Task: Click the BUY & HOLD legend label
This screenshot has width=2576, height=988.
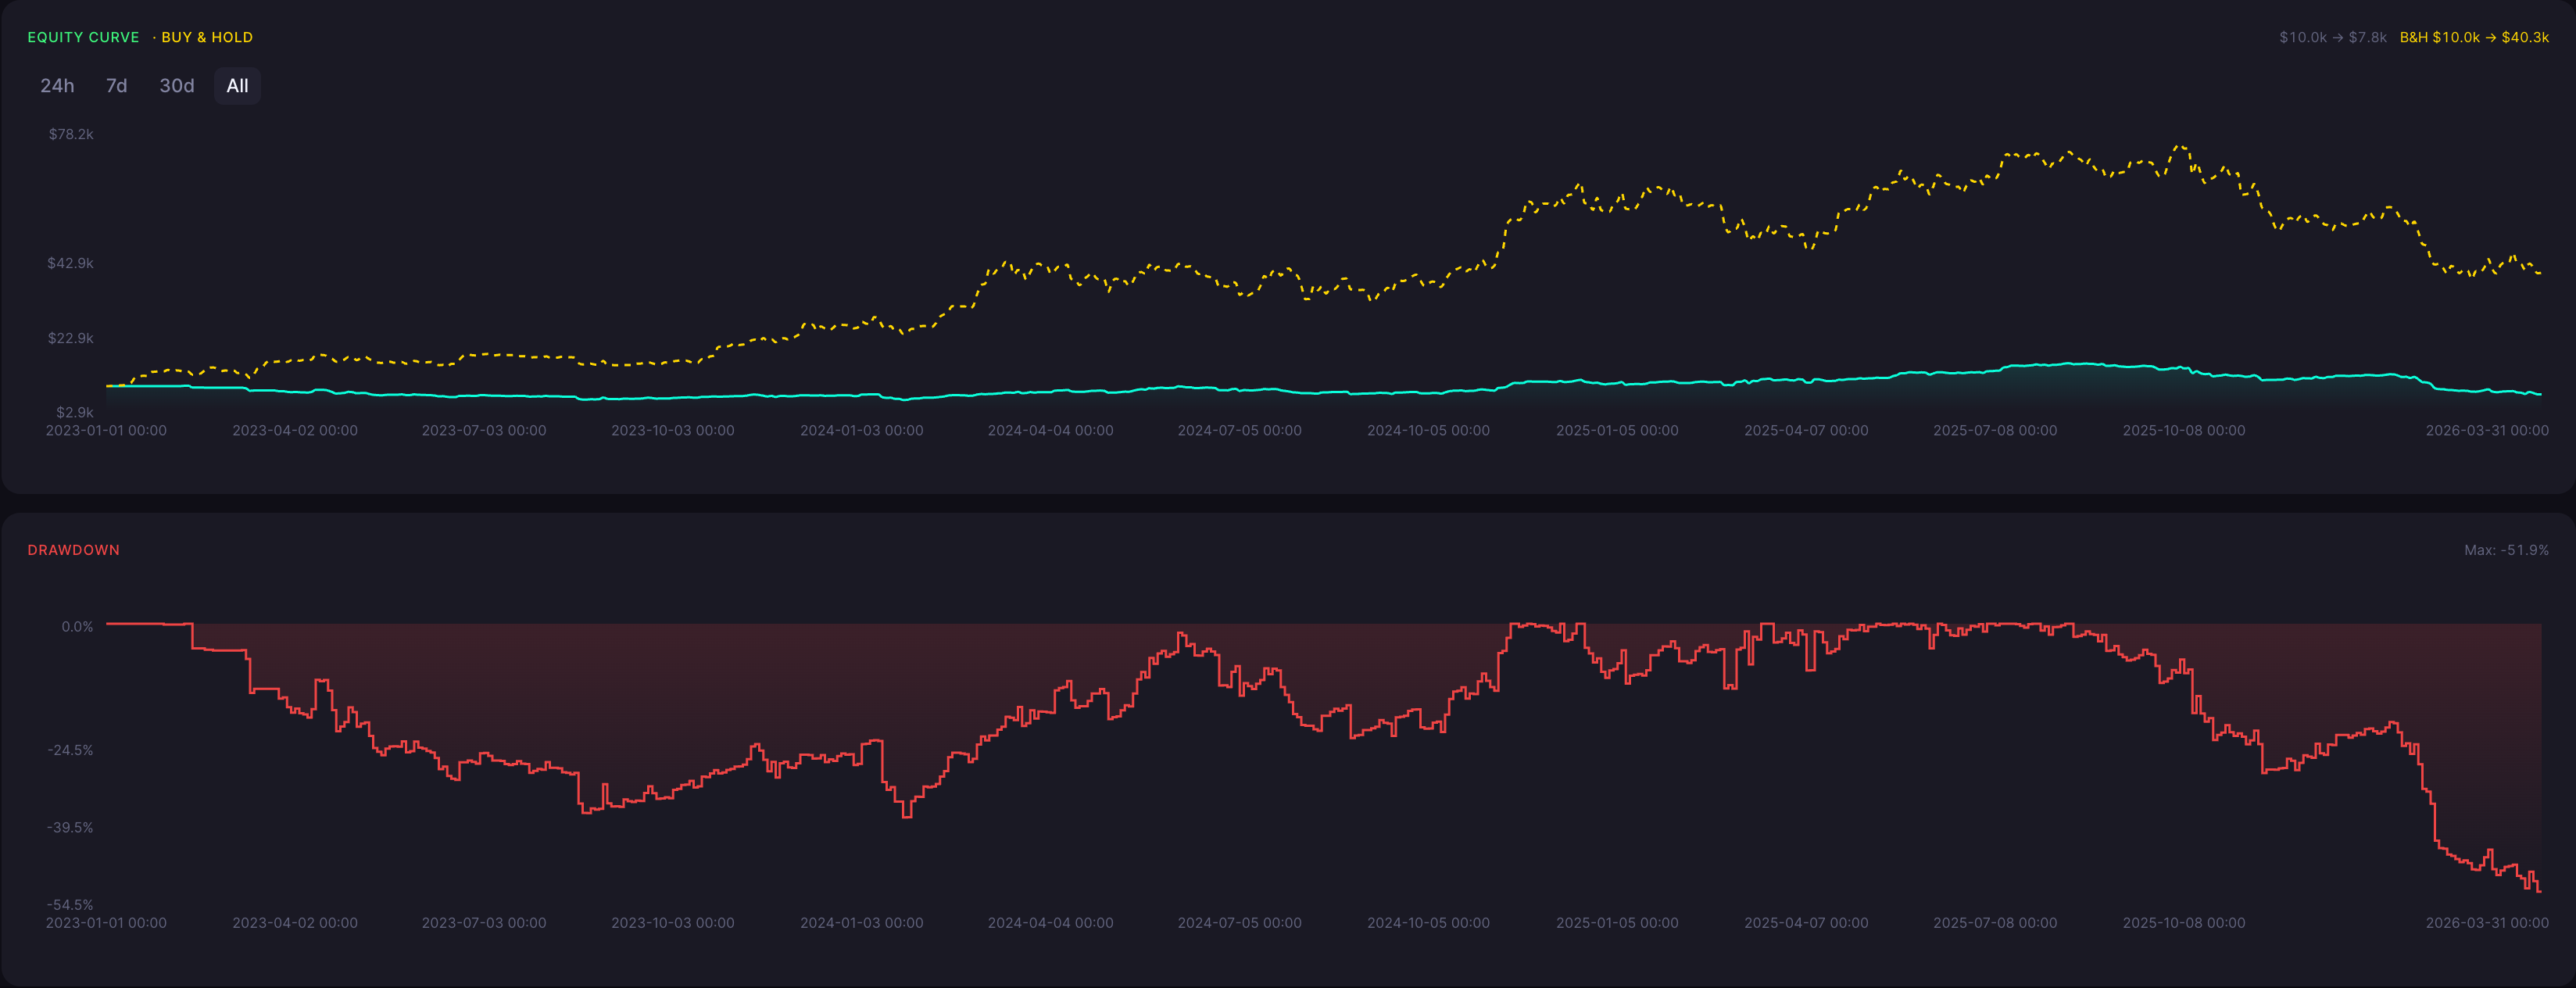Action: click(207, 37)
